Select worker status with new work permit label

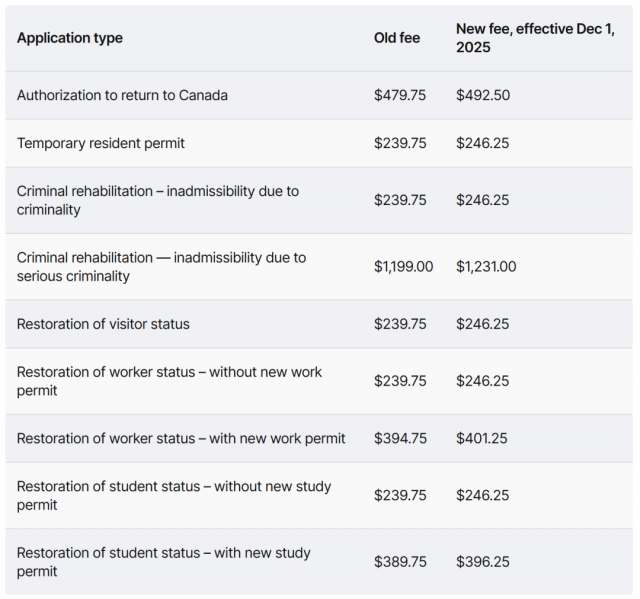click(181, 438)
